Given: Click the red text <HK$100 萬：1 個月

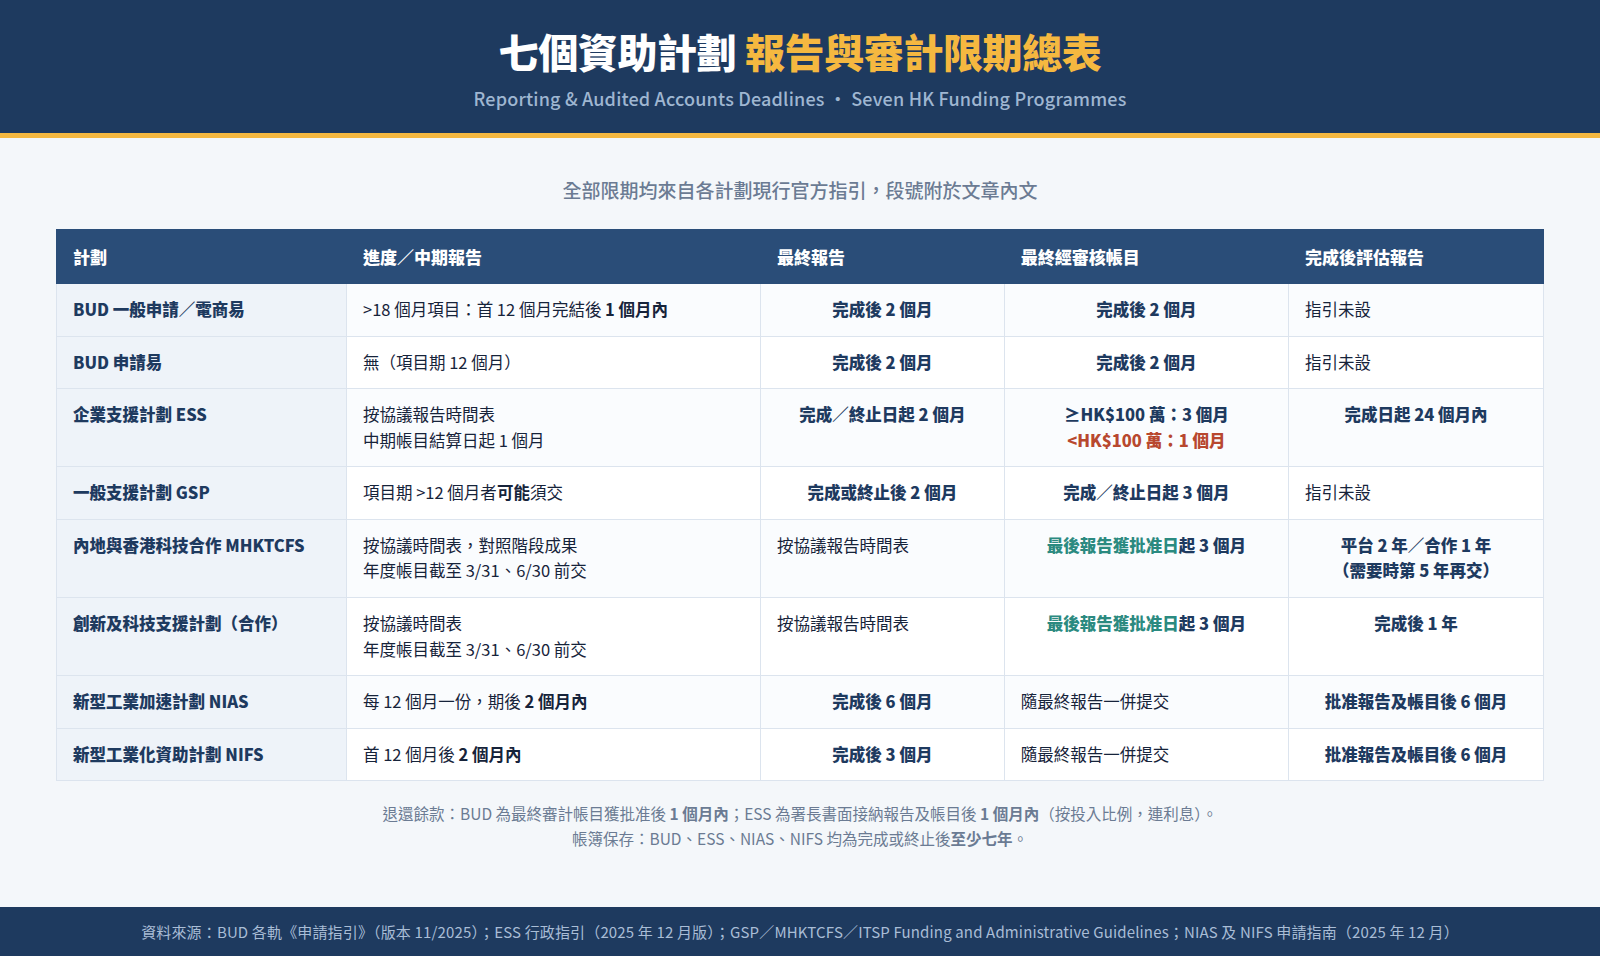Looking at the screenshot, I should 1146,441.
